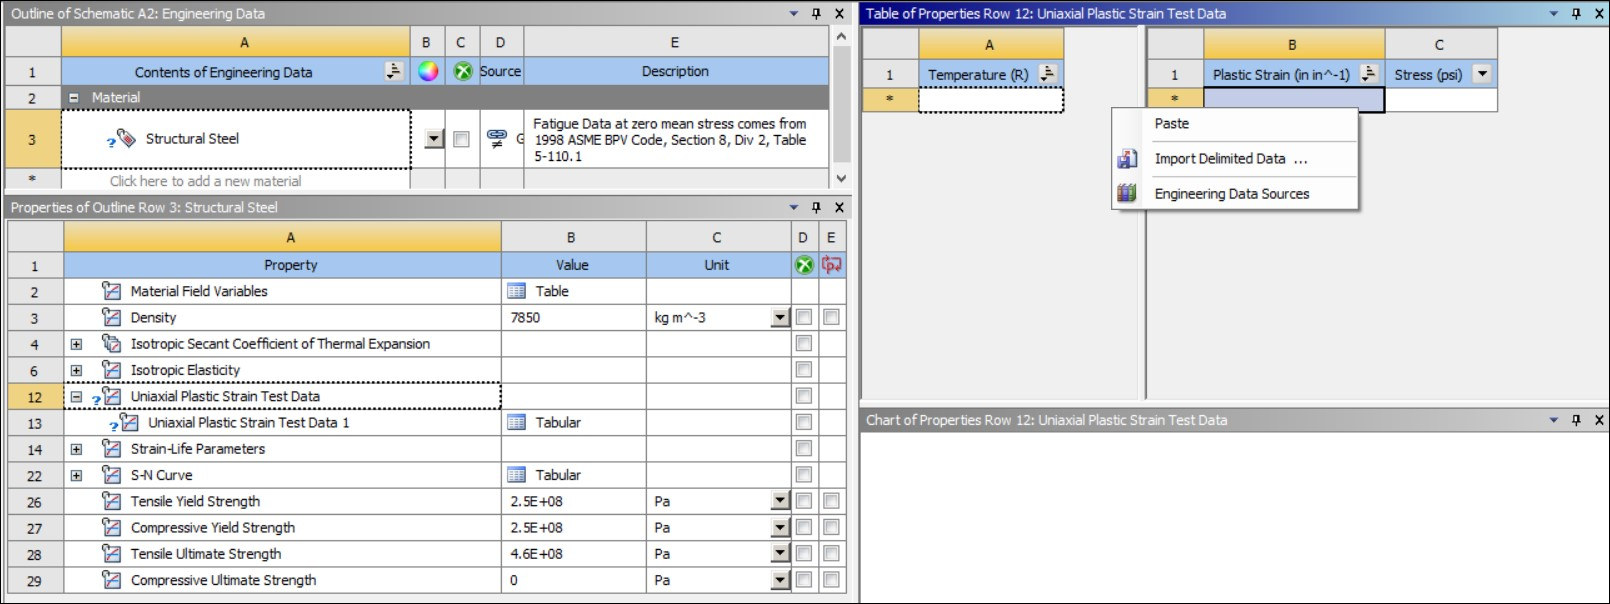Click the property icon beside S-N Curve

click(x=112, y=475)
